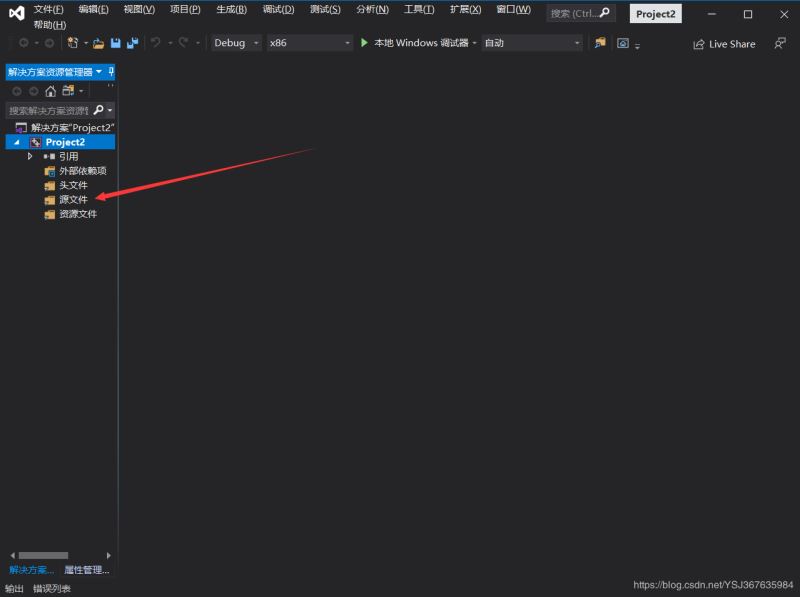Click the Save file icon in toolbar

point(115,43)
